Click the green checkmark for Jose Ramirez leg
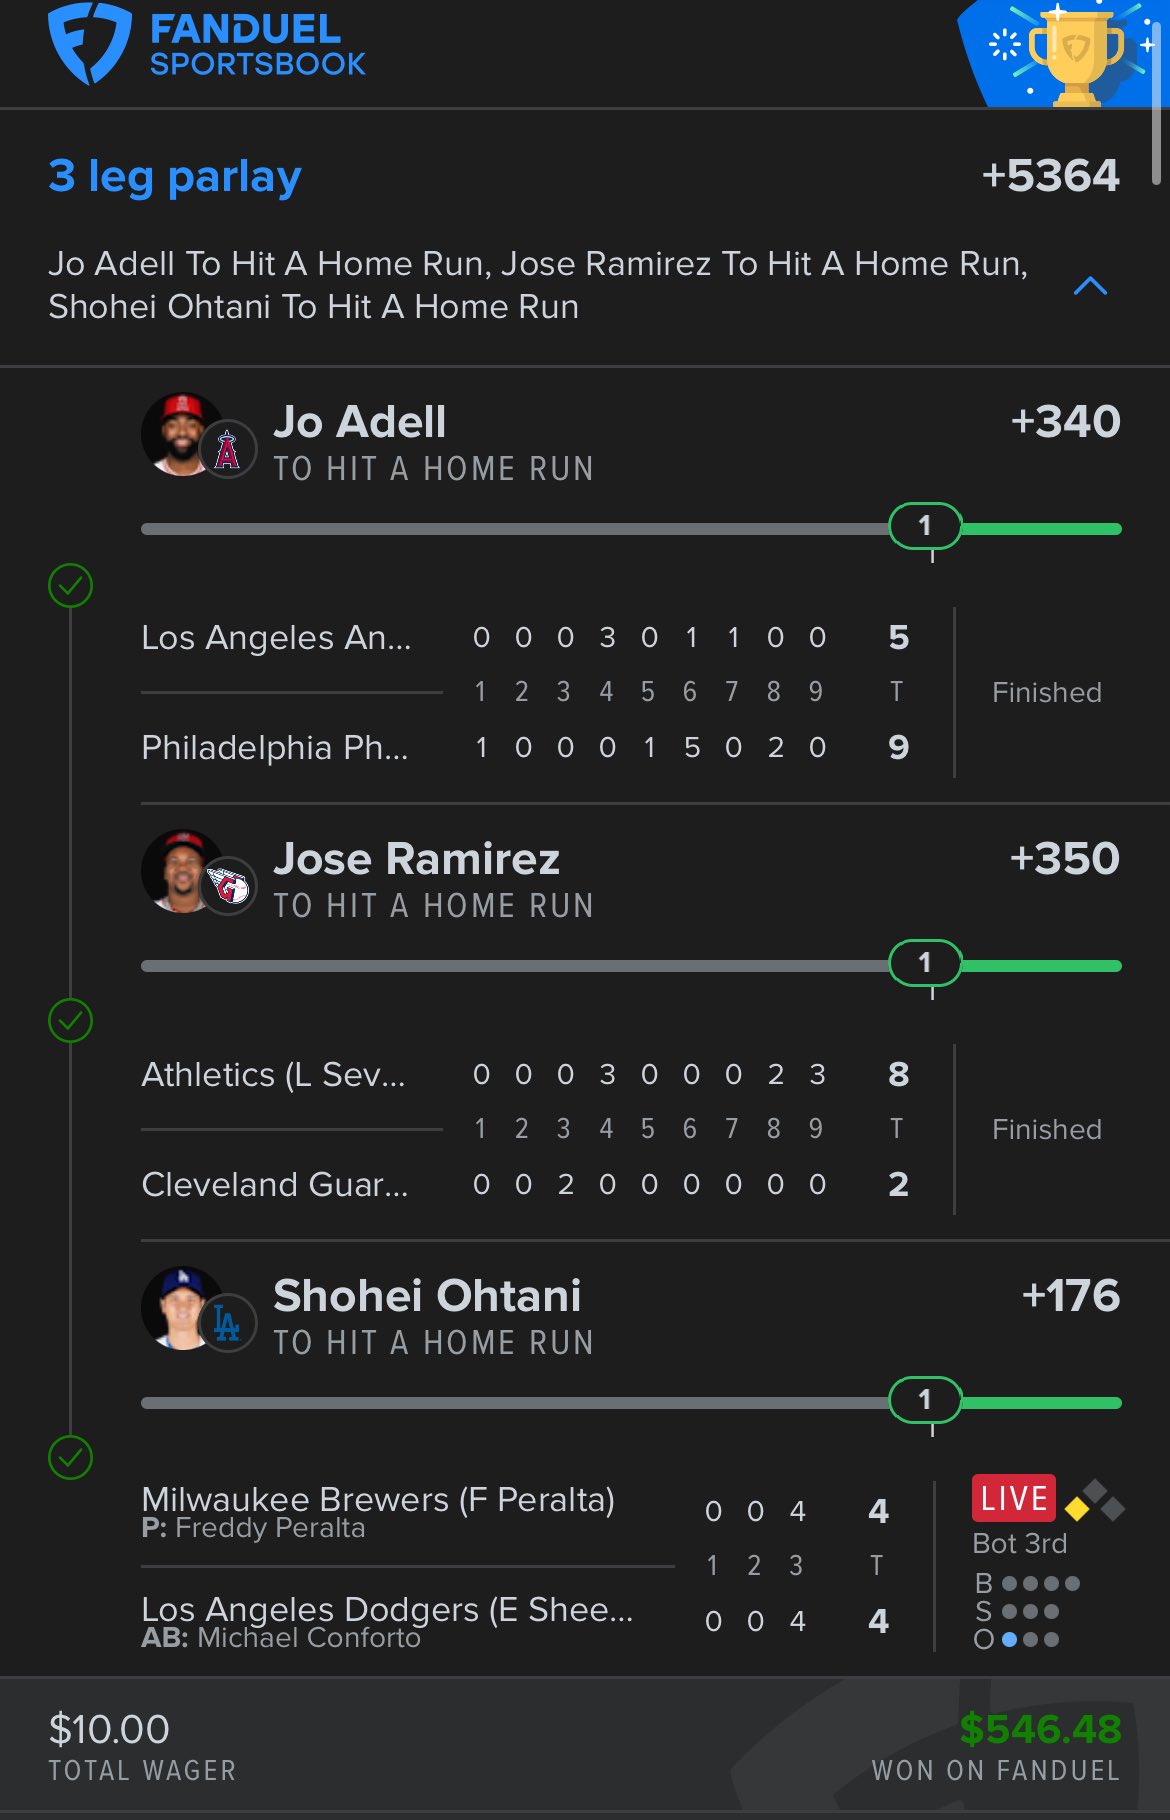 click(70, 1021)
